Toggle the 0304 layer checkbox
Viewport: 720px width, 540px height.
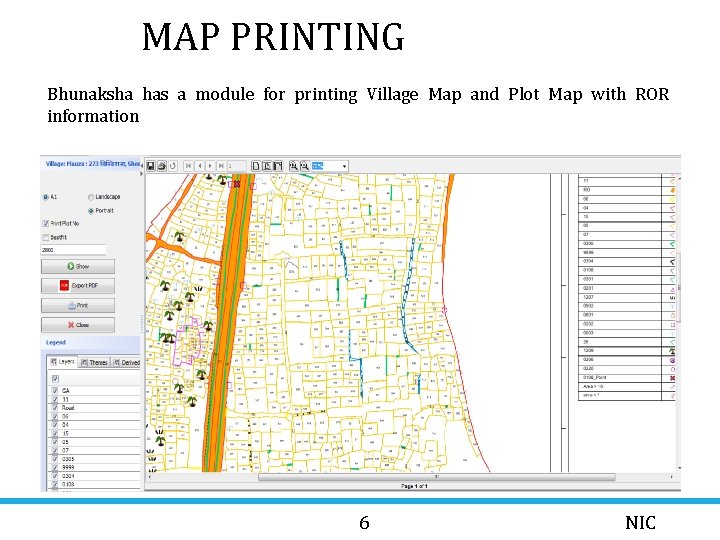55,476
